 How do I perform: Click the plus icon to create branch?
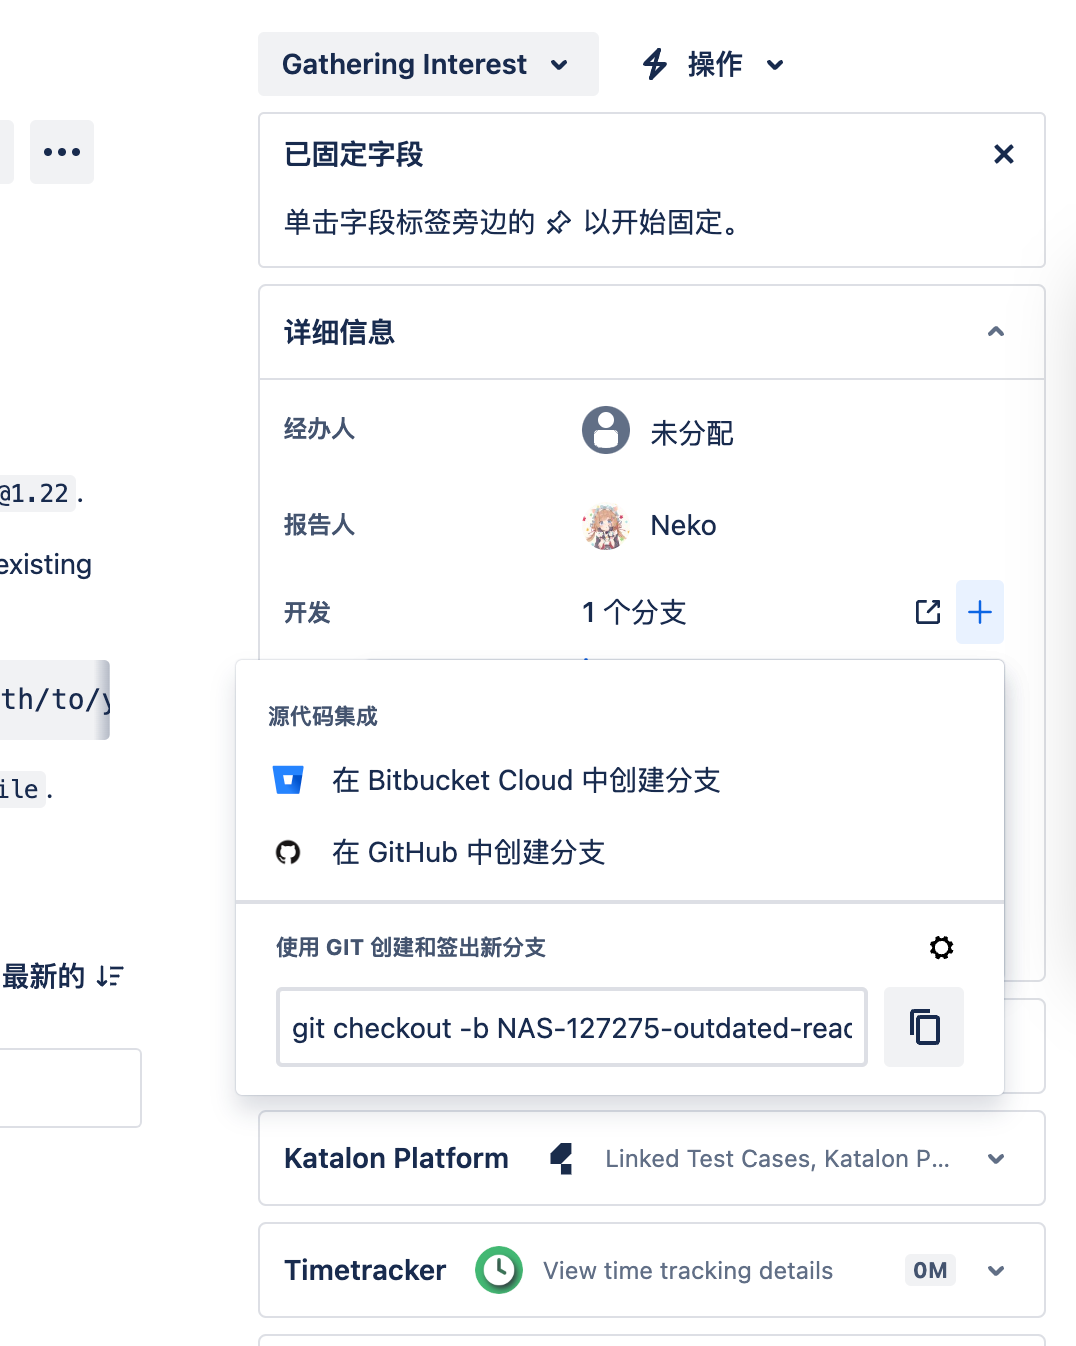tap(980, 612)
